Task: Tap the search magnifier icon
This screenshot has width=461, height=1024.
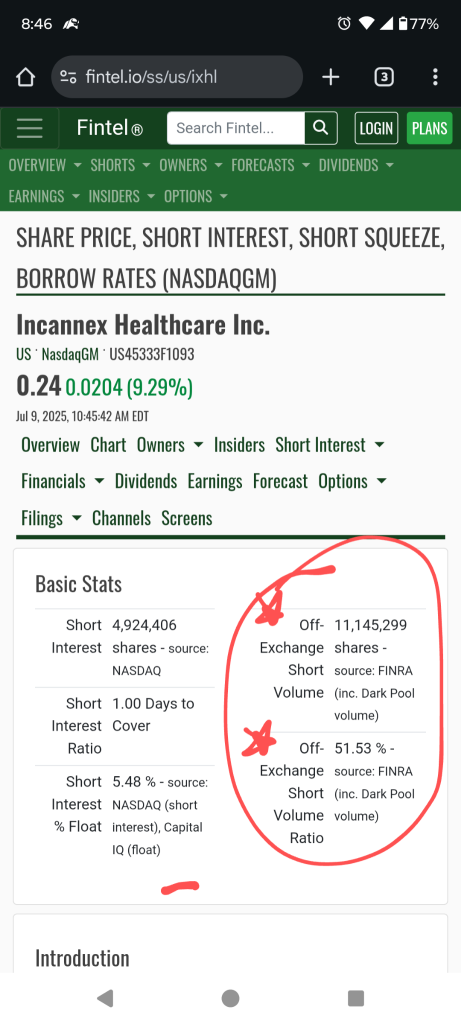Action: pyautogui.click(x=321, y=128)
